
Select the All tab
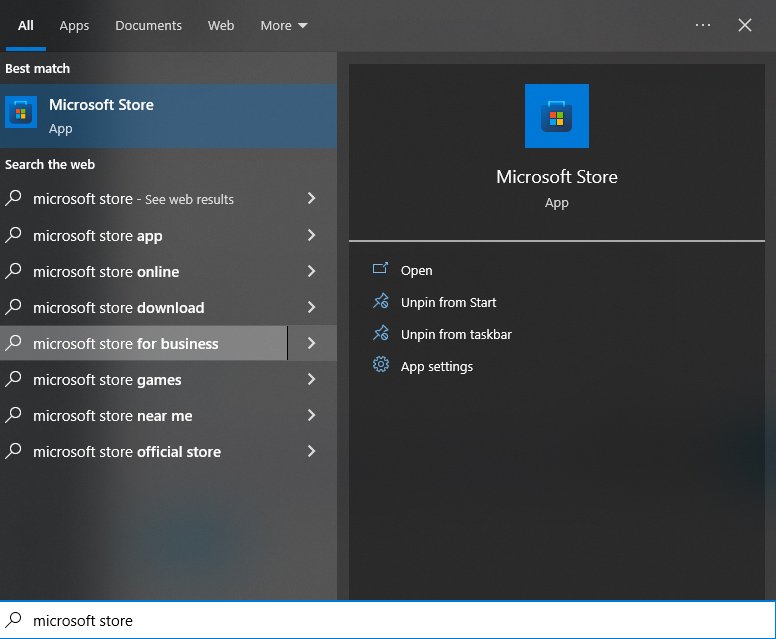tap(26, 26)
